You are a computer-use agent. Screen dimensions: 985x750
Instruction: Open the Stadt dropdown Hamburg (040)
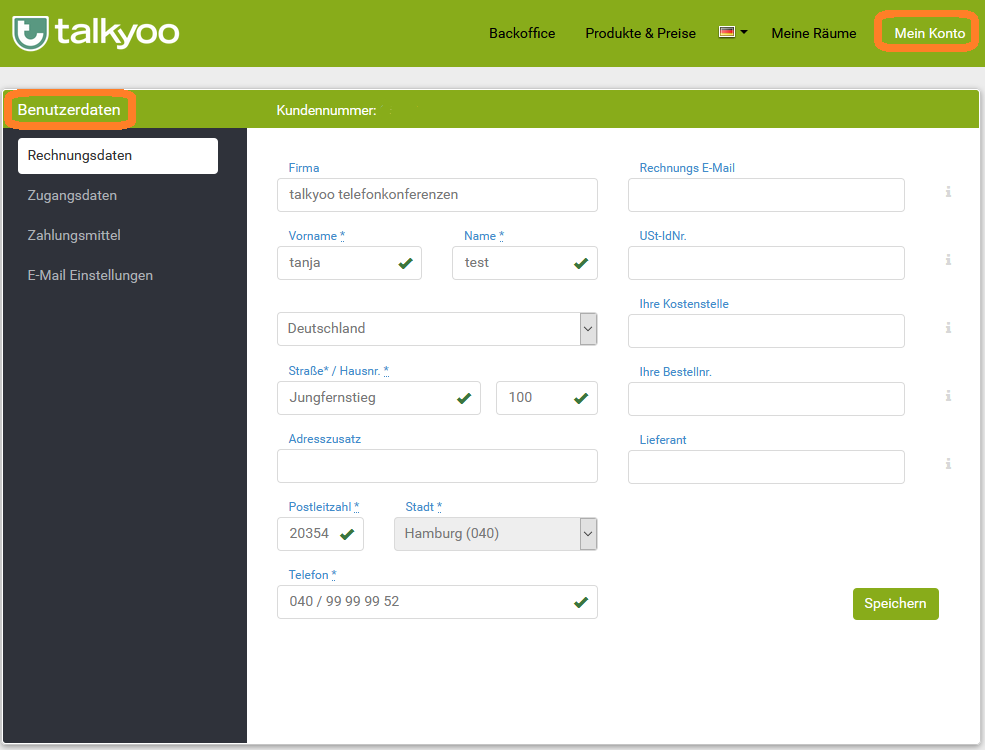pyautogui.click(x=496, y=534)
